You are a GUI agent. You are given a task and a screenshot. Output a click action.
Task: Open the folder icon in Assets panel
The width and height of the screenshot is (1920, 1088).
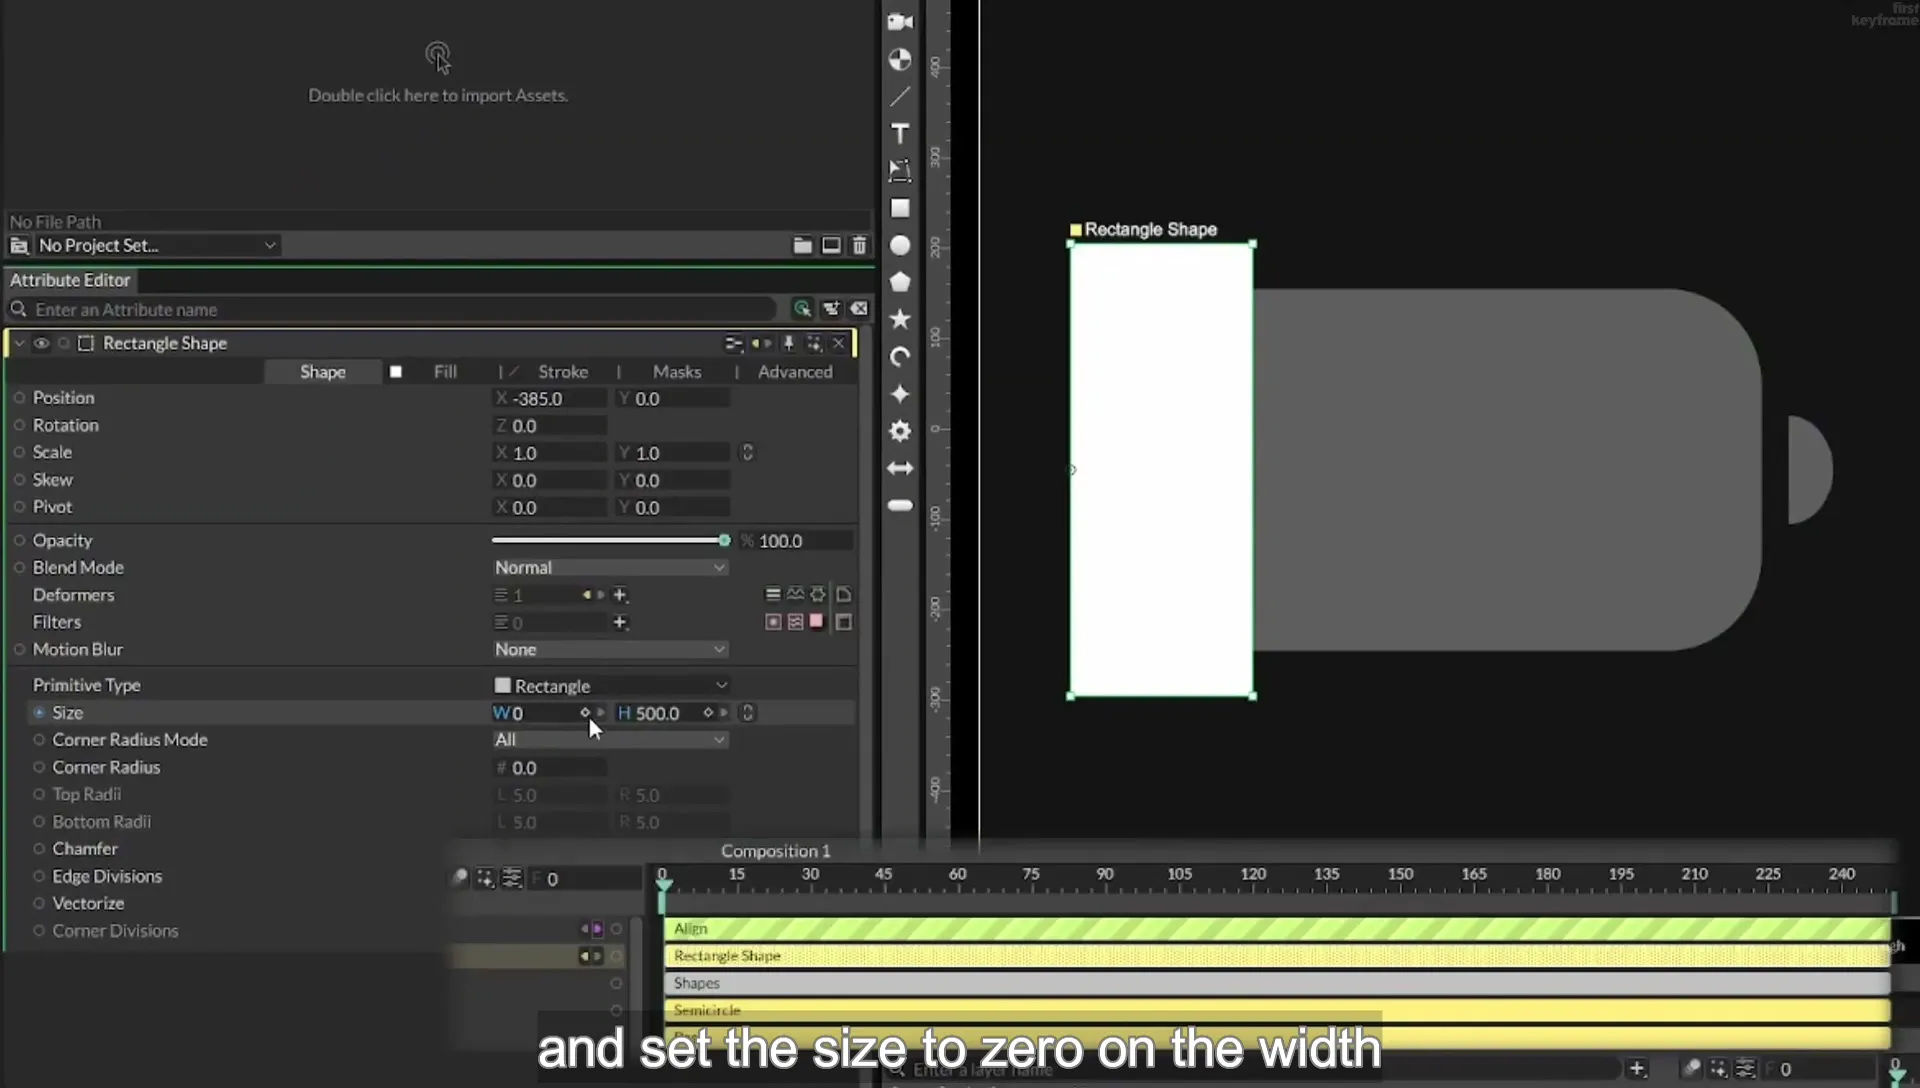tap(802, 245)
